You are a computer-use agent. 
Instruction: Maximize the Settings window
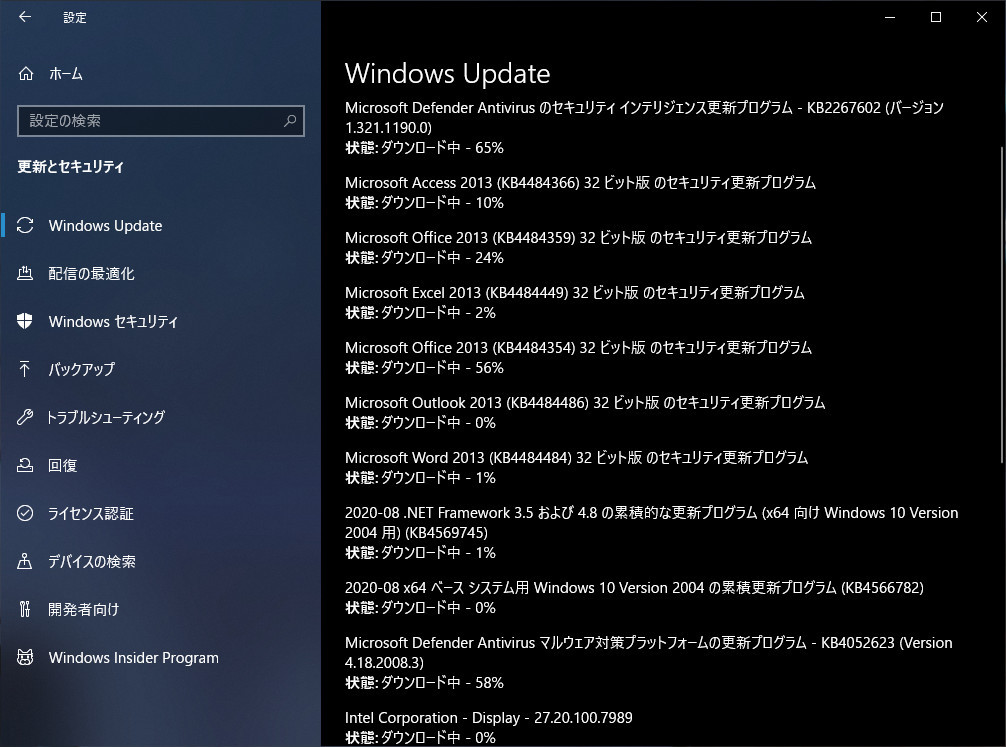(936, 17)
